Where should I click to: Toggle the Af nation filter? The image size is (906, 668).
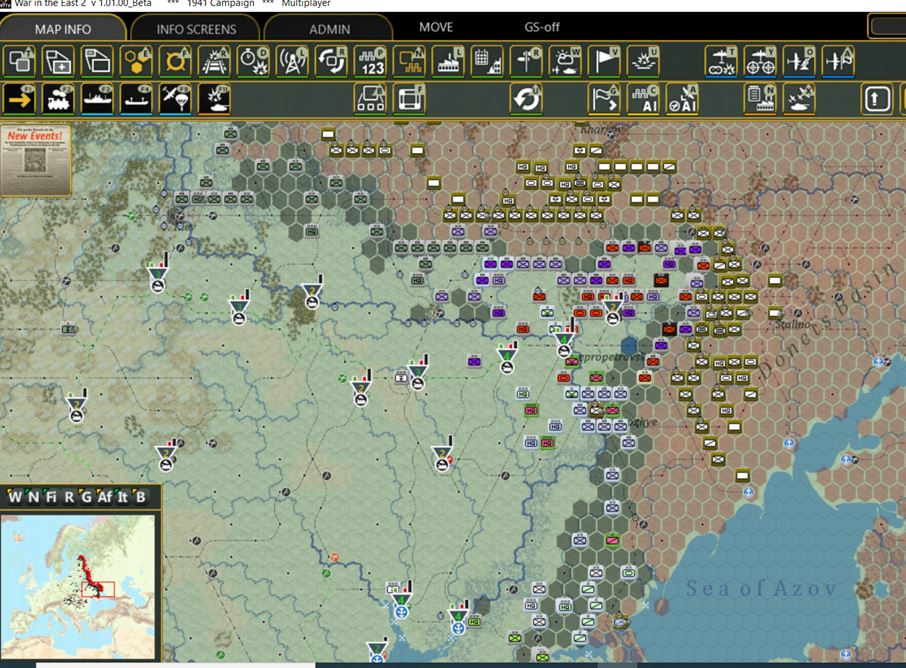pyautogui.click(x=104, y=496)
